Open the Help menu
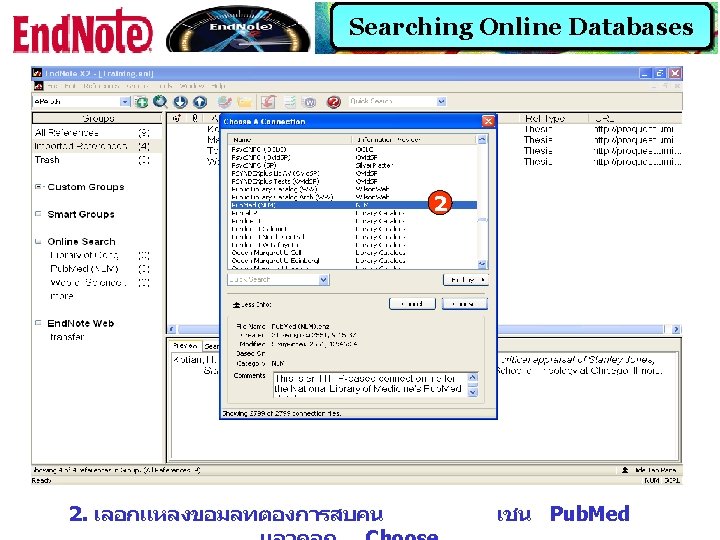Image resolution: width=720 pixels, height=540 pixels. pos(219,86)
